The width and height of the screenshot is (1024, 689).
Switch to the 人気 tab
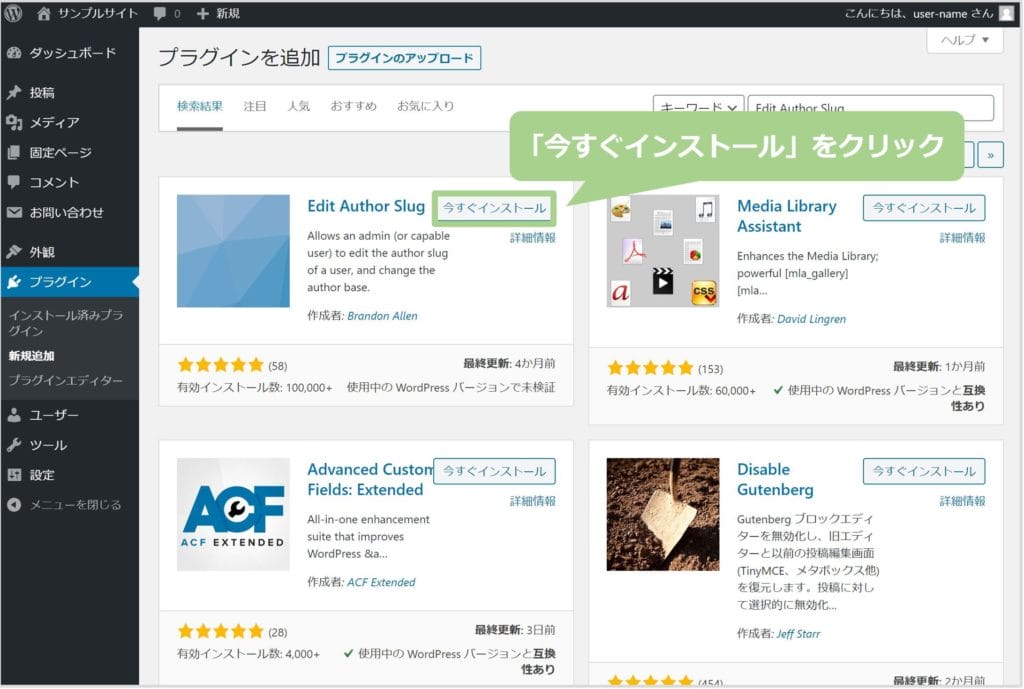[x=298, y=106]
